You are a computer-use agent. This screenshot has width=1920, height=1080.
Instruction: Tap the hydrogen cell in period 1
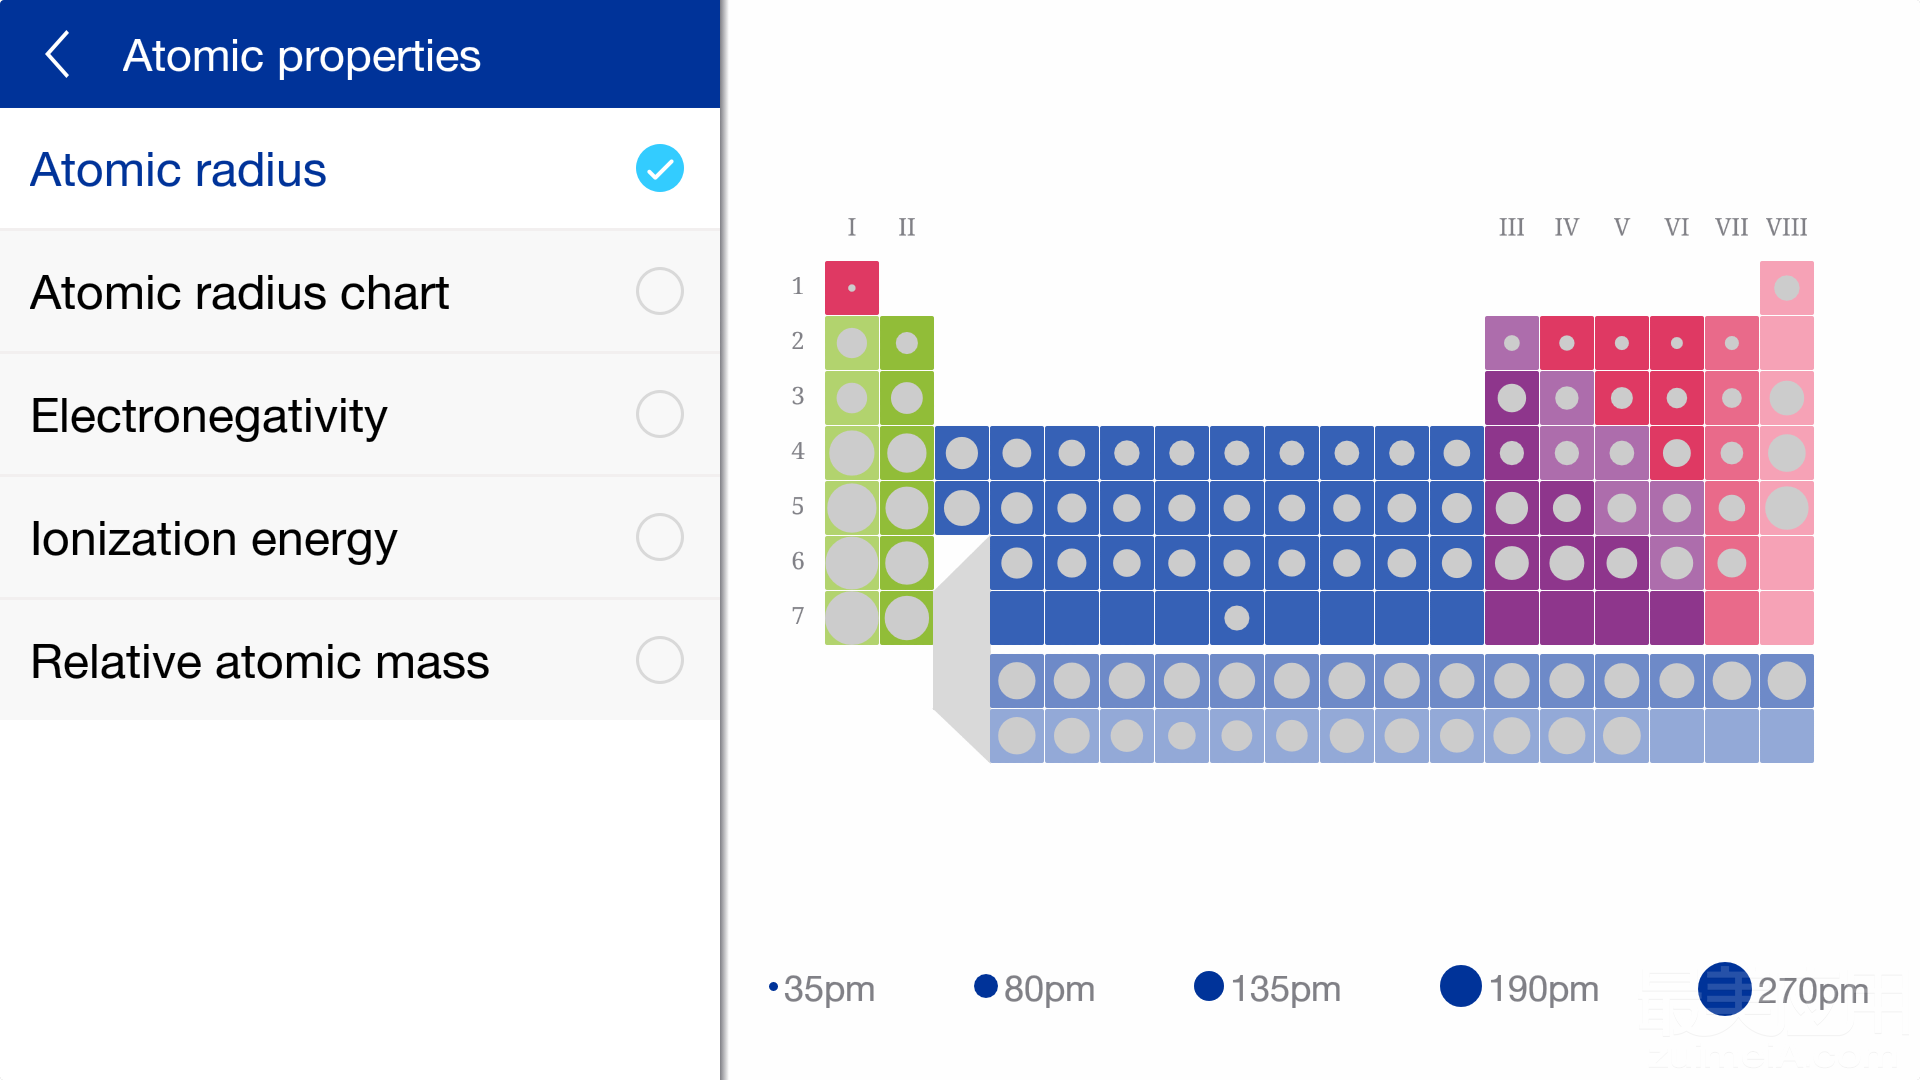pyautogui.click(x=851, y=288)
